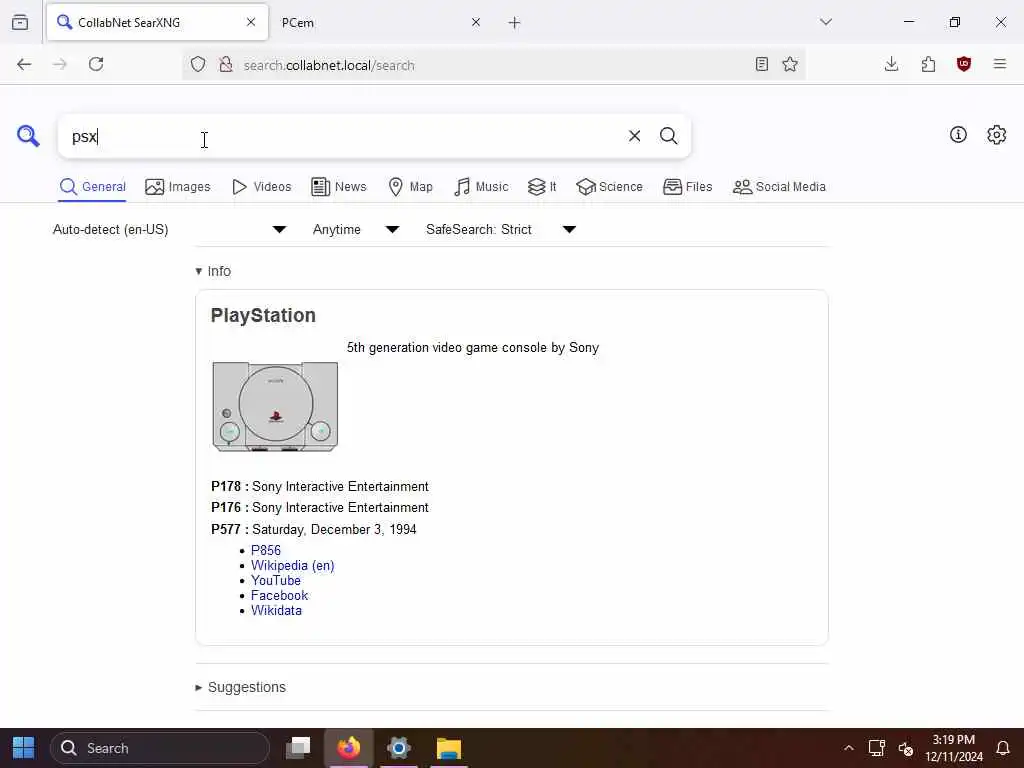Select the Images search category

pyautogui.click(x=178, y=187)
